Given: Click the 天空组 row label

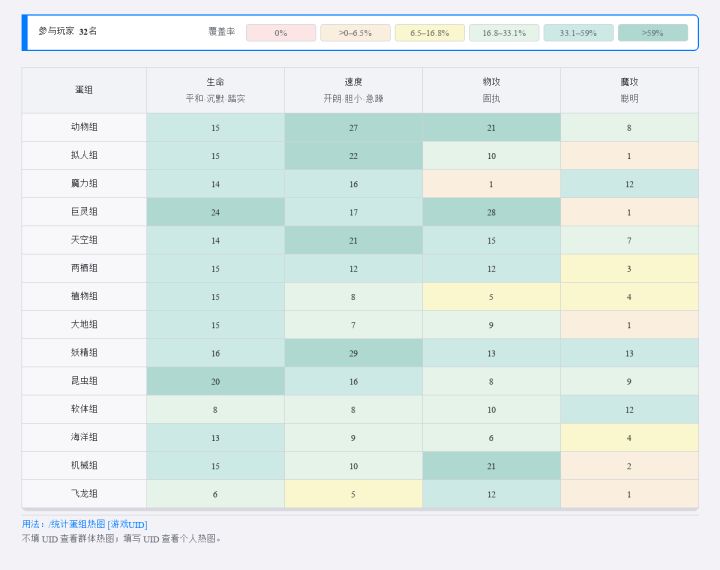Looking at the screenshot, I should [84, 240].
